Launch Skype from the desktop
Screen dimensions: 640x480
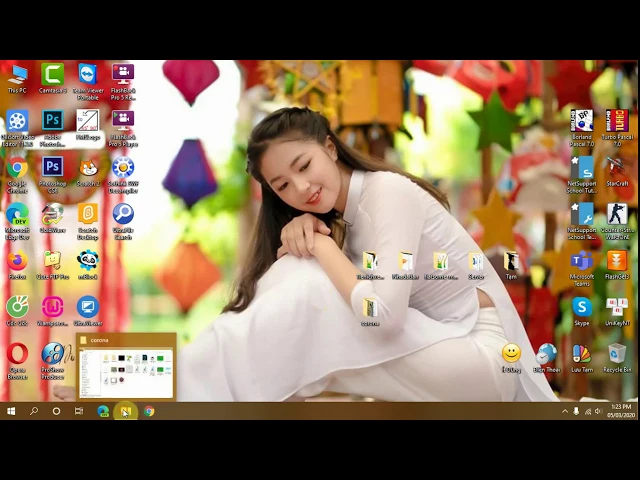582,308
